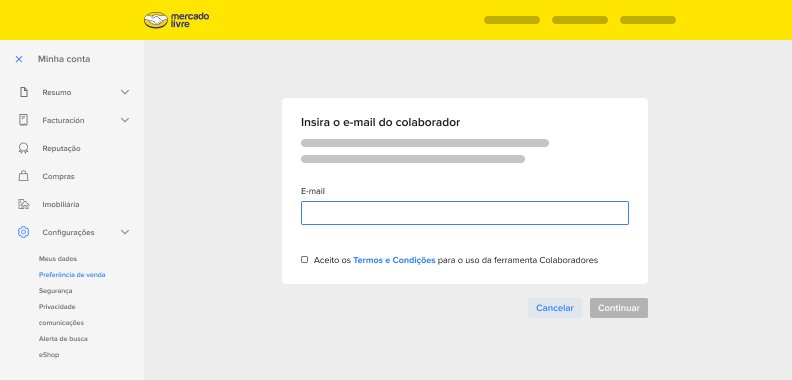Click the Mercado Livre handshake logo
This screenshot has height=380, width=792.
coord(176,20)
